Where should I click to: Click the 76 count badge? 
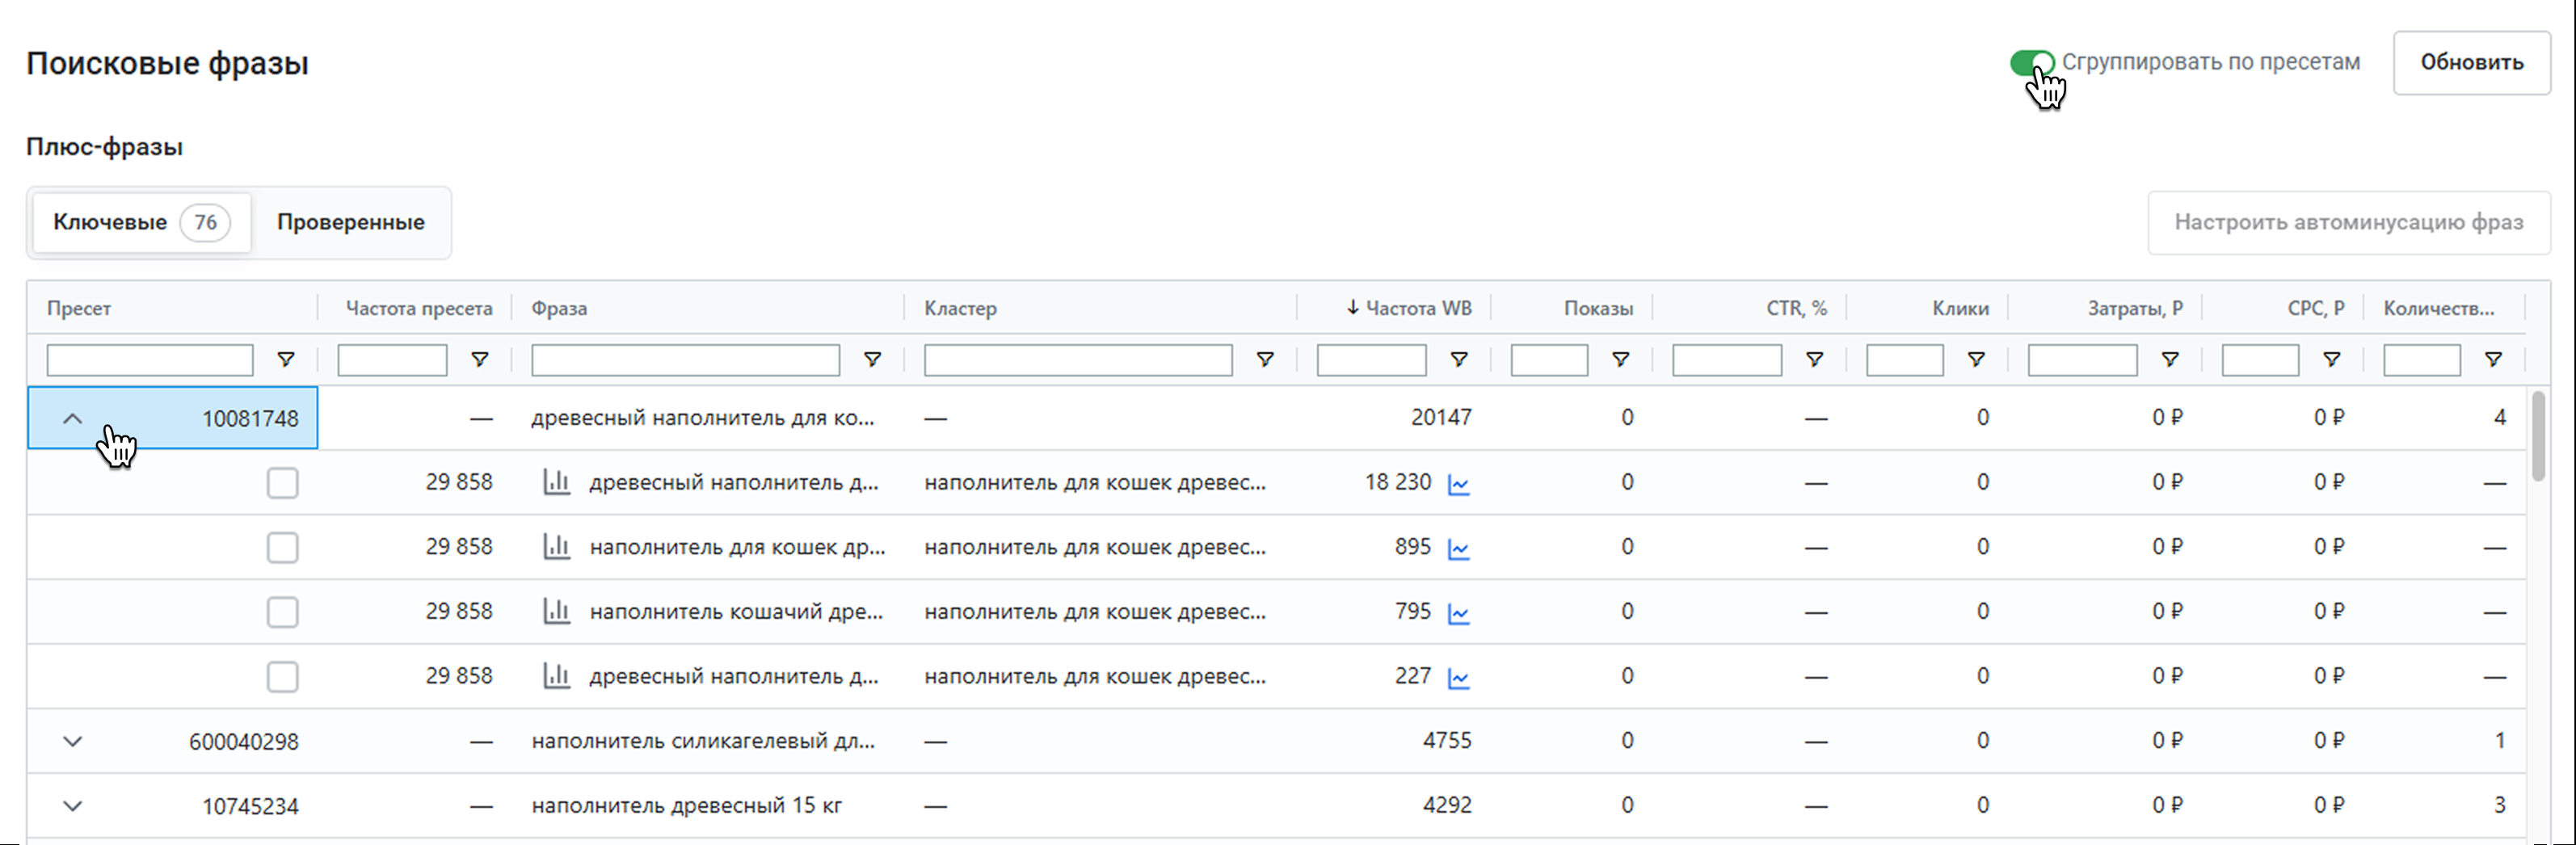pyautogui.click(x=205, y=222)
